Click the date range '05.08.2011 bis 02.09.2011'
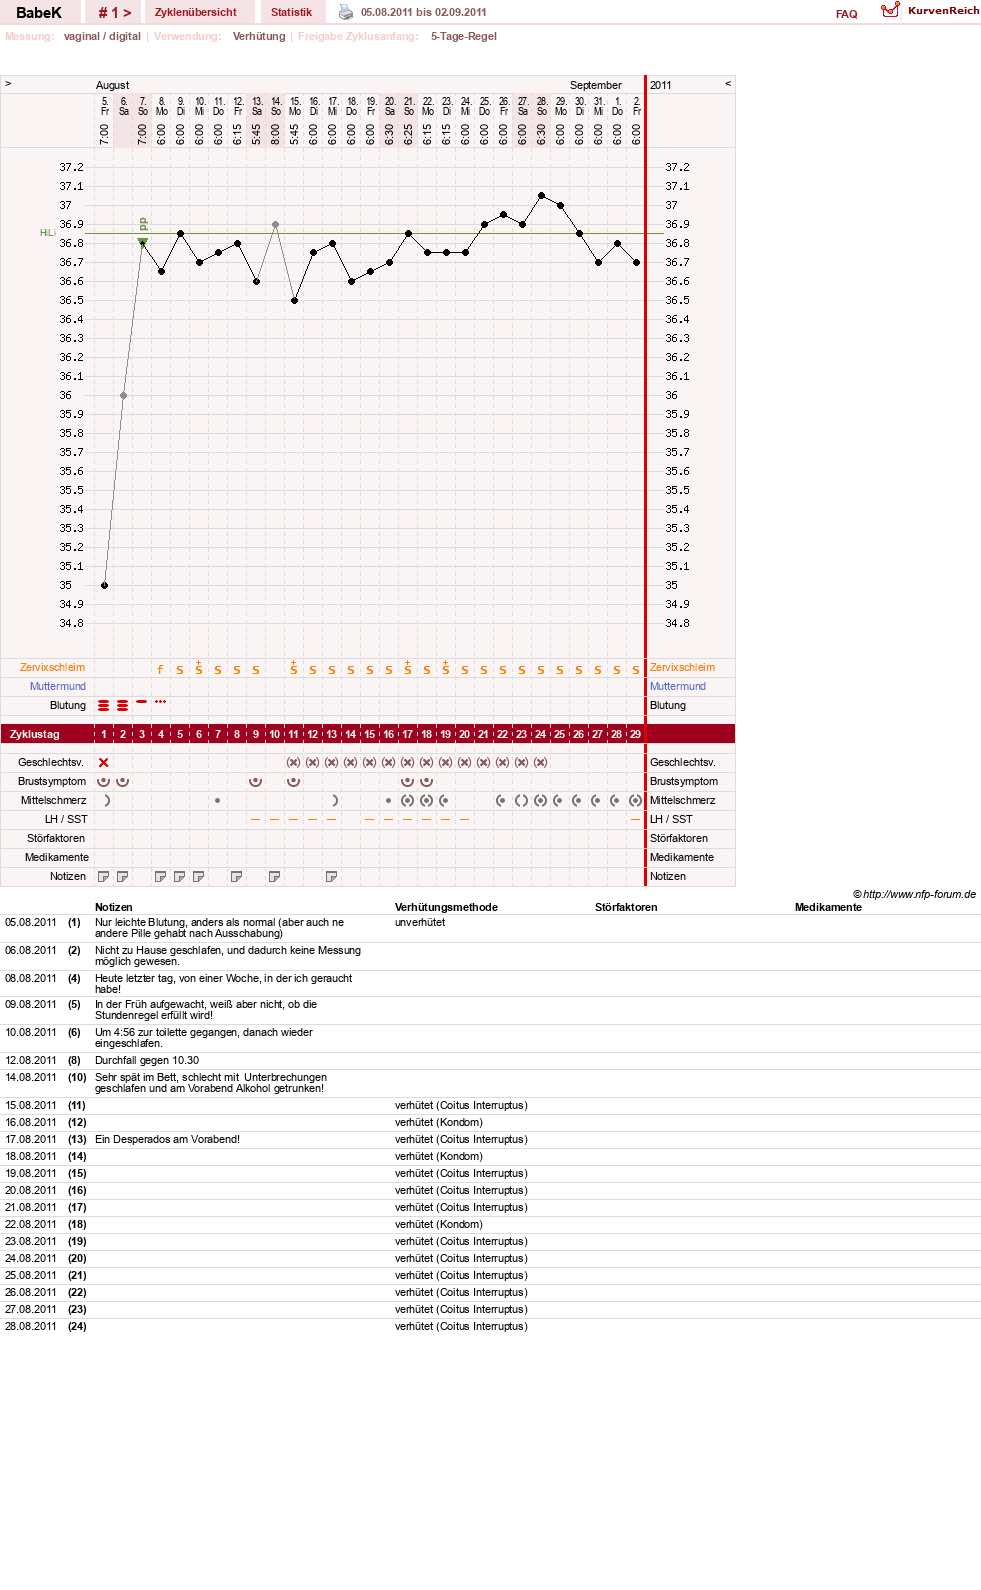The image size is (981, 1590). 424,13
